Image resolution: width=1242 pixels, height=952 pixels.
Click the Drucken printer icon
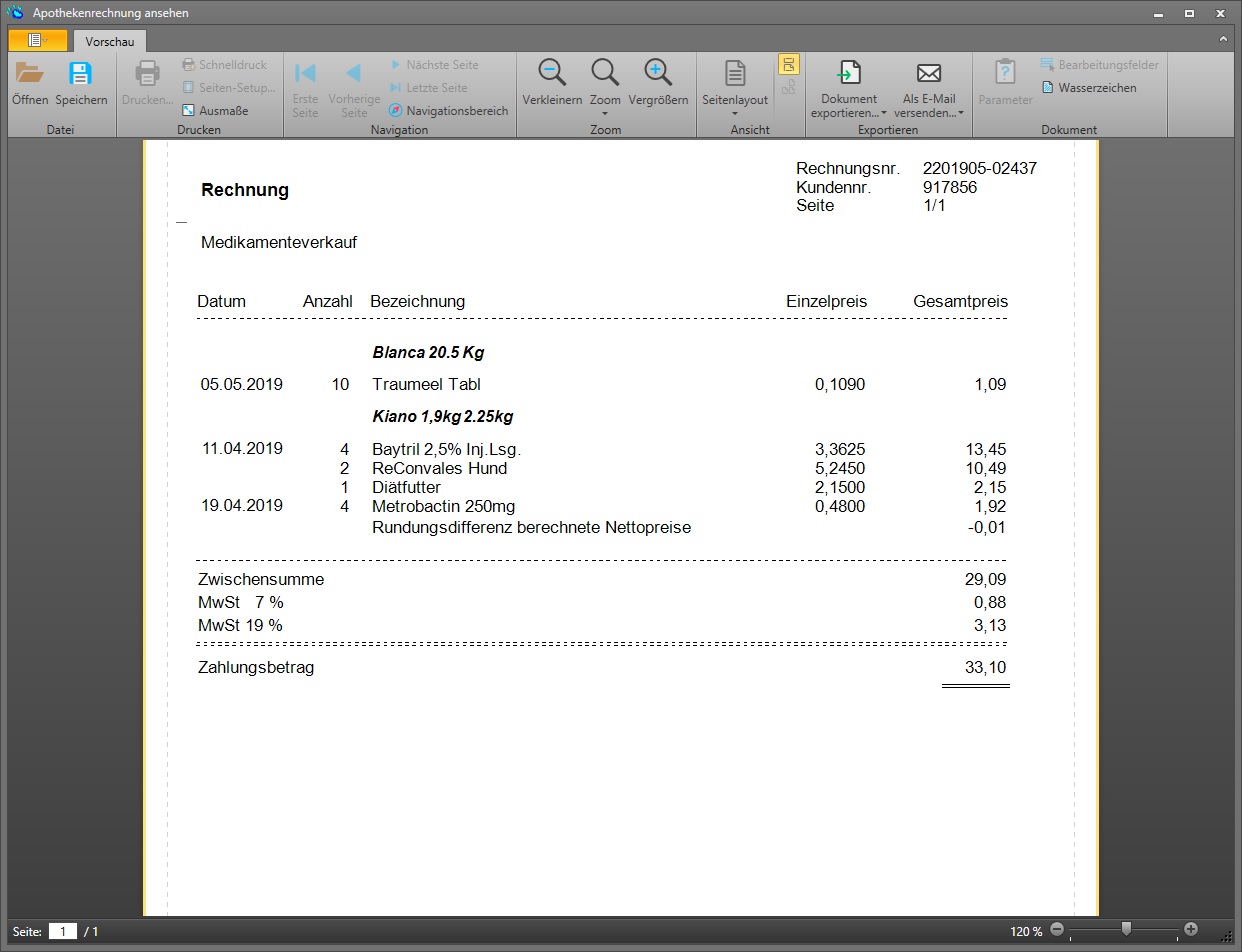(148, 83)
